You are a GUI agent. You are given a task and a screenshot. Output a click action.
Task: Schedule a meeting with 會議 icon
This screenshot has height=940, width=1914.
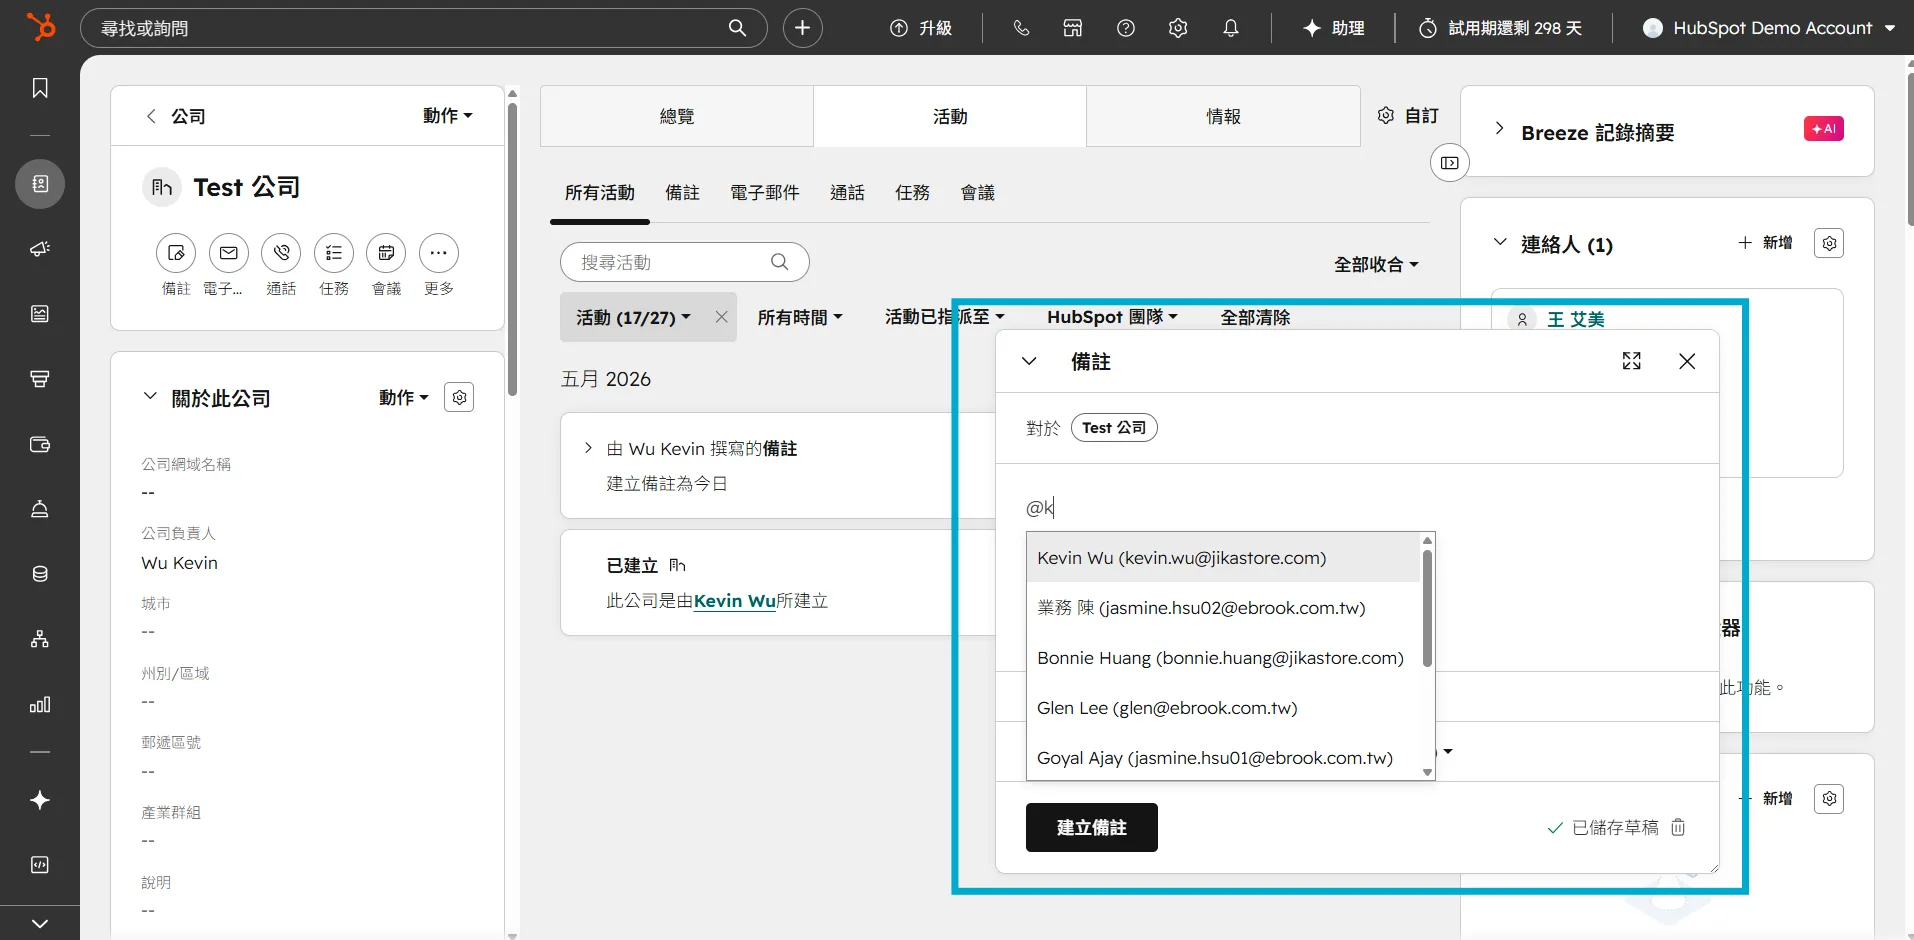pyautogui.click(x=386, y=253)
